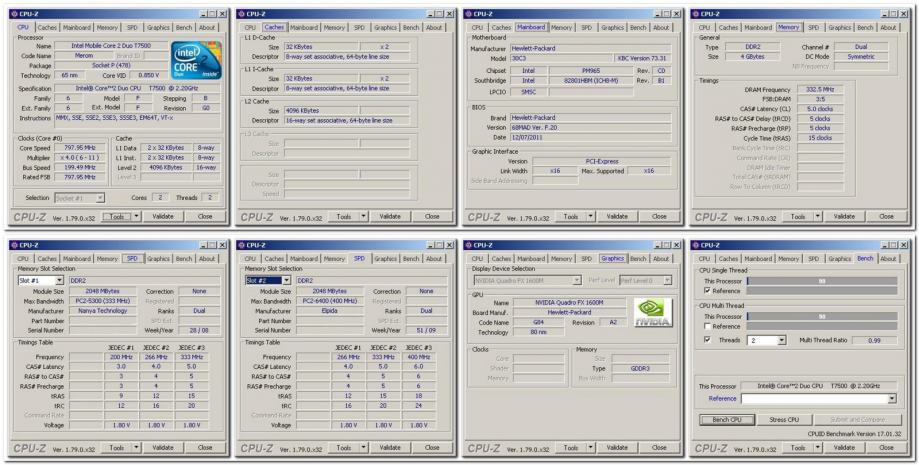Switch to the Caches tab in the Processor info window

click(x=47, y=28)
